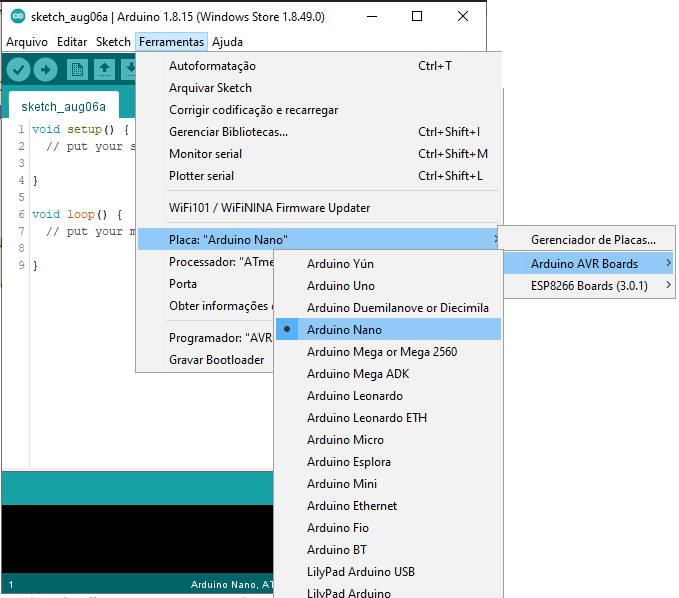Launch WiFi101 / WiFiNINA Firmware Updater

click(320, 208)
